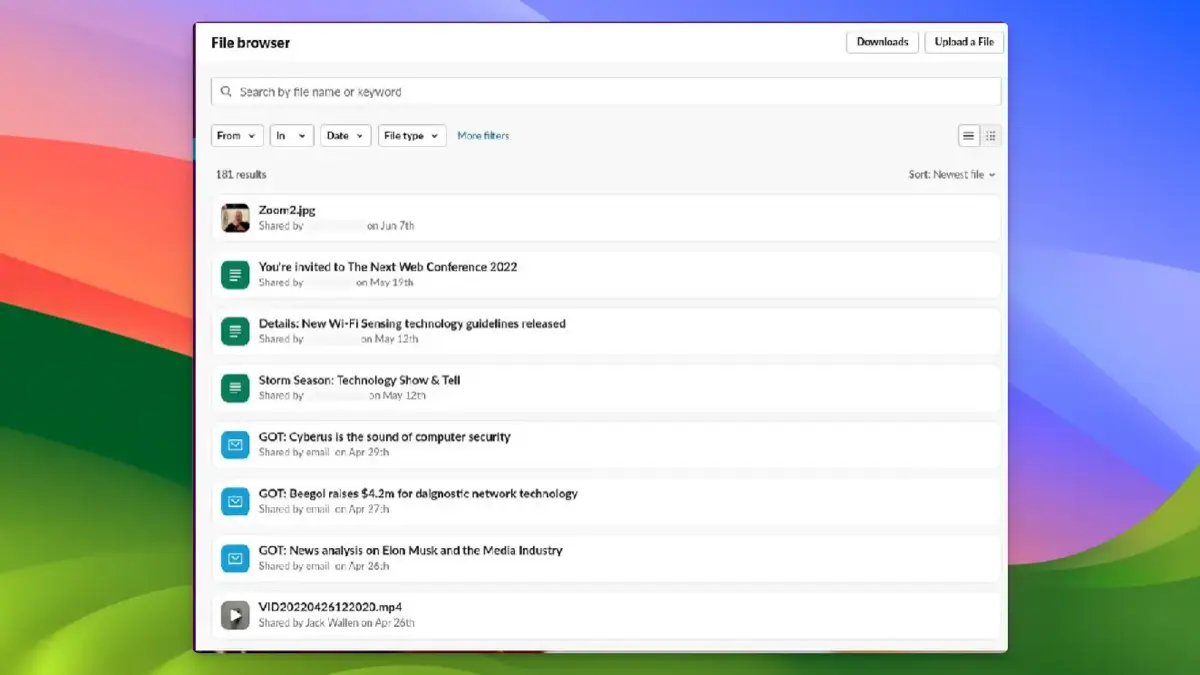Viewport: 1200px width, 675px height.
Task: Click the More filters link
Action: pyautogui.click(x=483, y=135)
